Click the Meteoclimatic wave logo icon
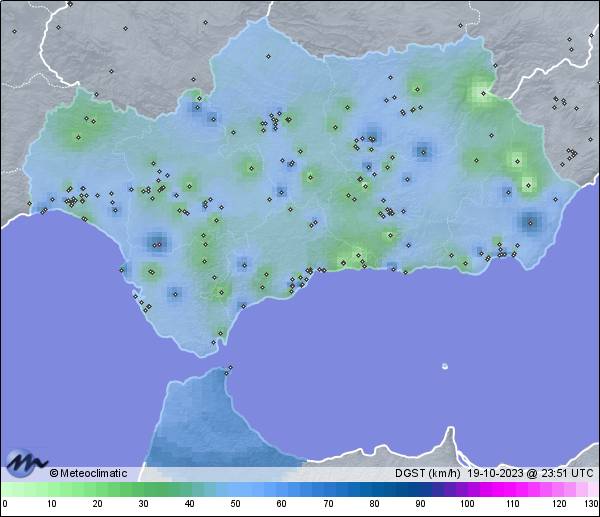600x517 pixels. [x=26, y=463]
